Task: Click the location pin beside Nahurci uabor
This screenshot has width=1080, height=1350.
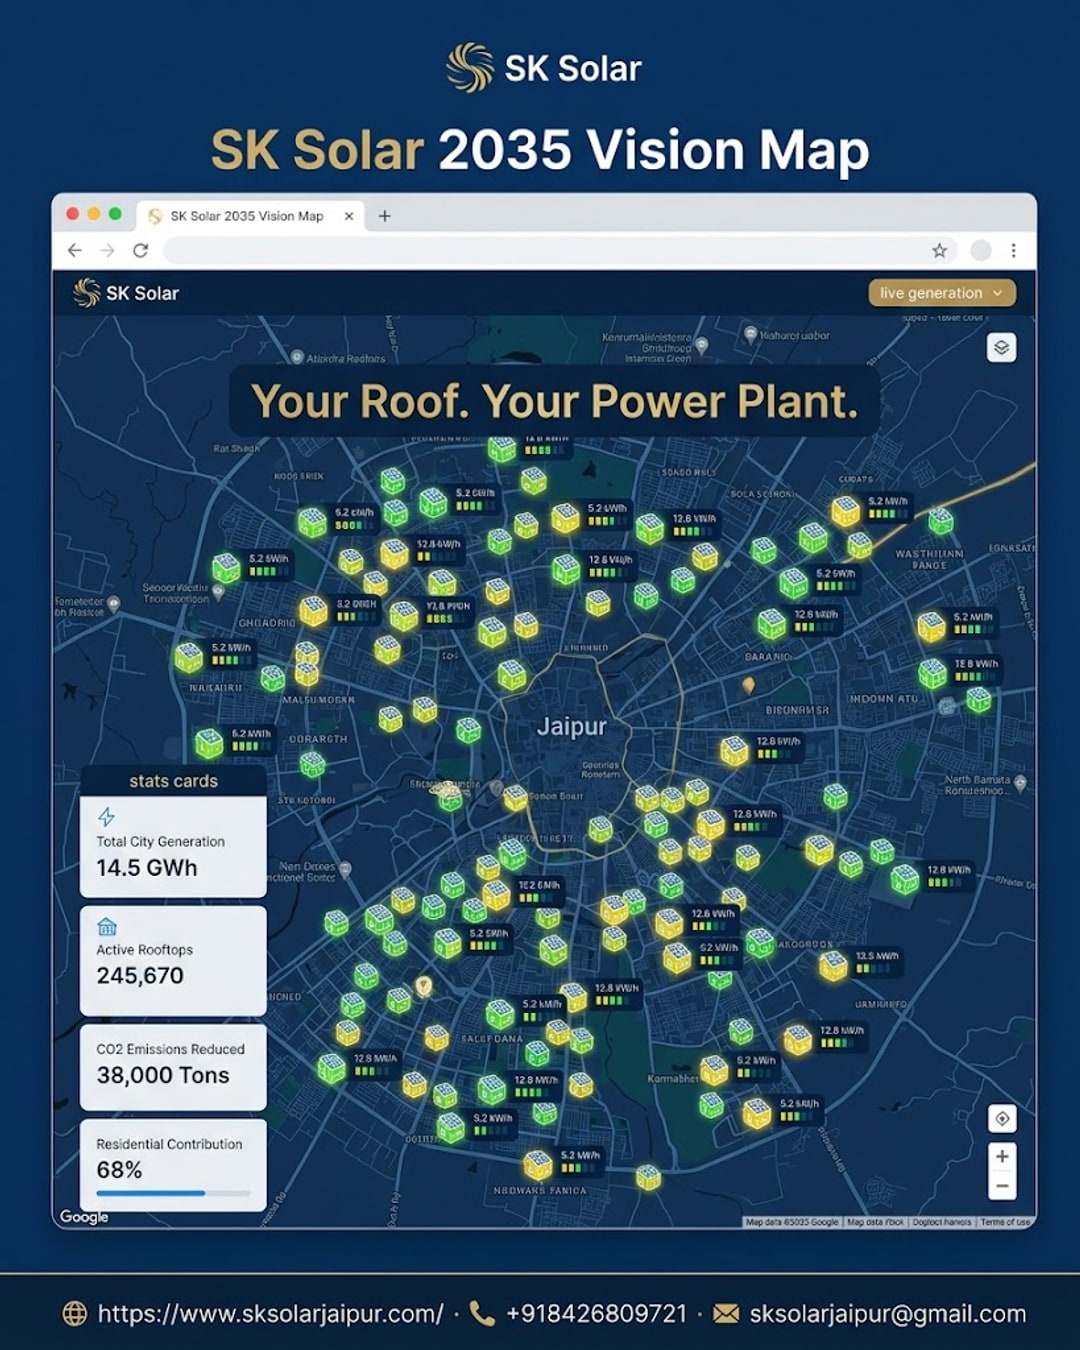Action: point(750,334)
